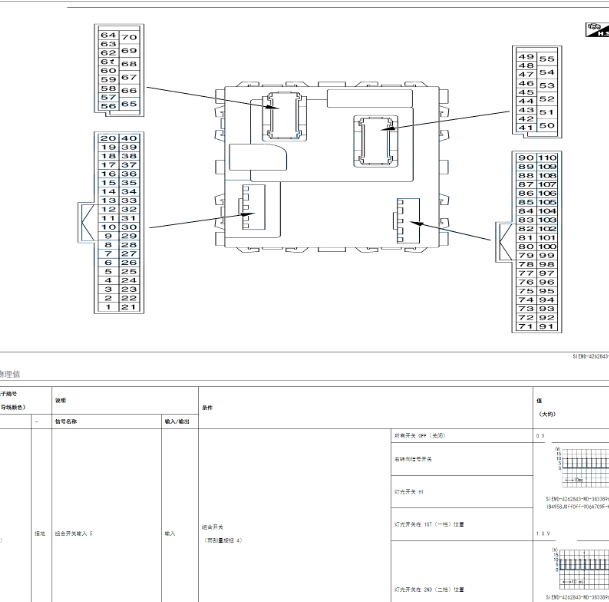Click pin 5 in the lower-left connector
609x602 pixels.
pos(108,272)
